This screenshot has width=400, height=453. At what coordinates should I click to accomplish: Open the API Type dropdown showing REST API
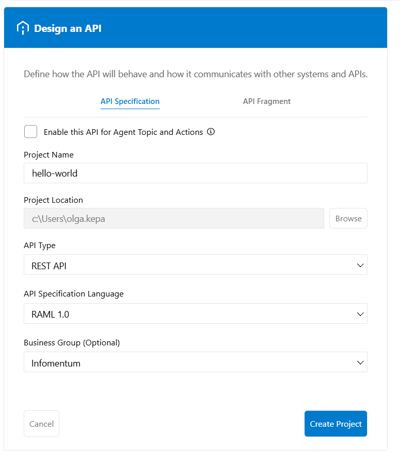tap(196, 265)
